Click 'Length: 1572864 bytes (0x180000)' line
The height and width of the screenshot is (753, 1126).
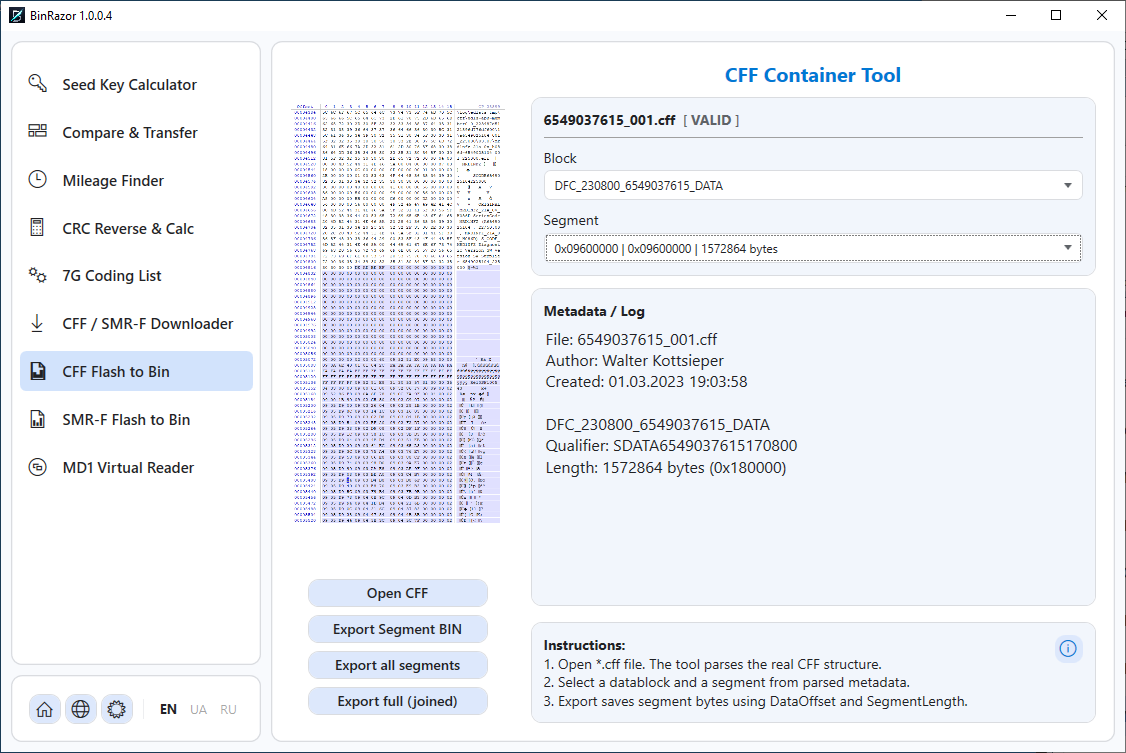click(666, 468)
